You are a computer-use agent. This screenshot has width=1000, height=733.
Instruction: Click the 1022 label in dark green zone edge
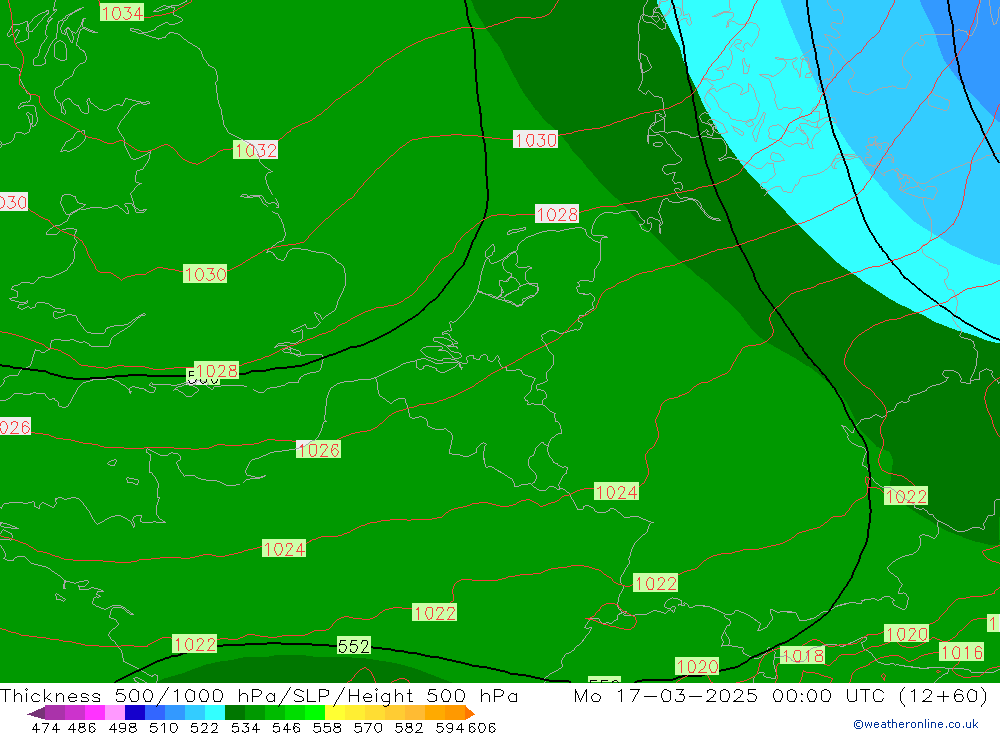(906, 496)
